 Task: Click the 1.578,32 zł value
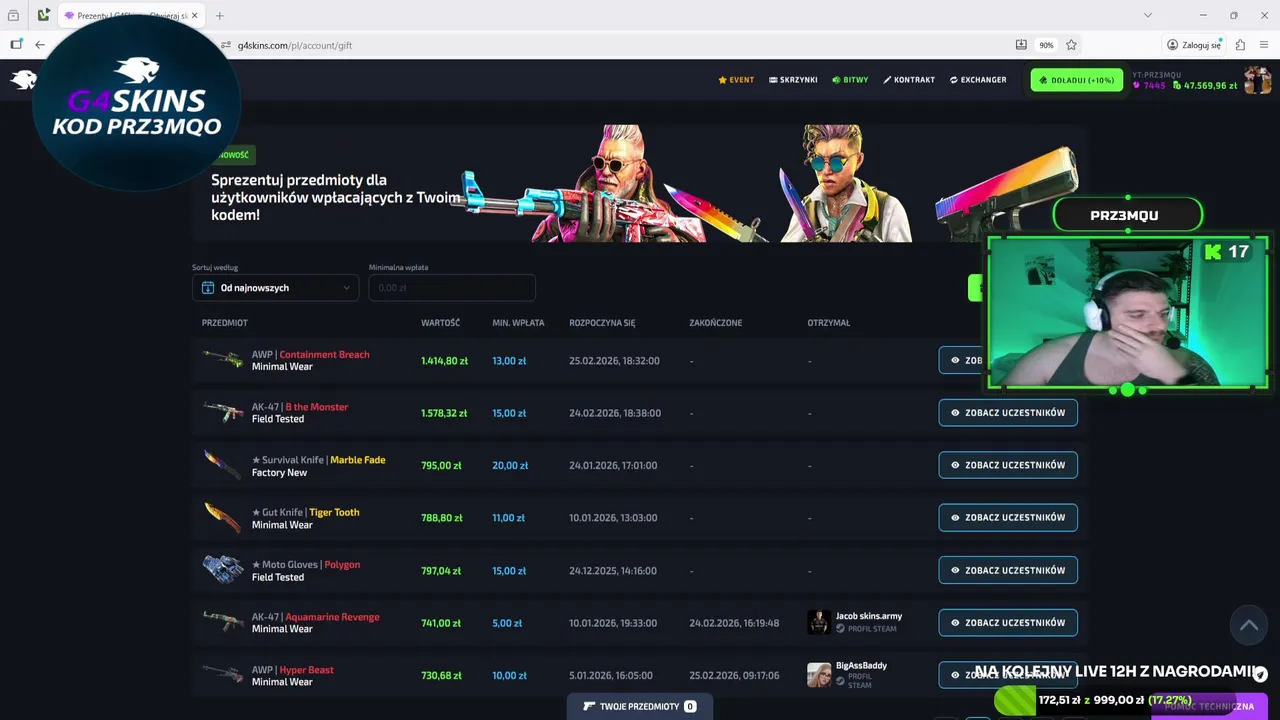(x=444, y=413)
